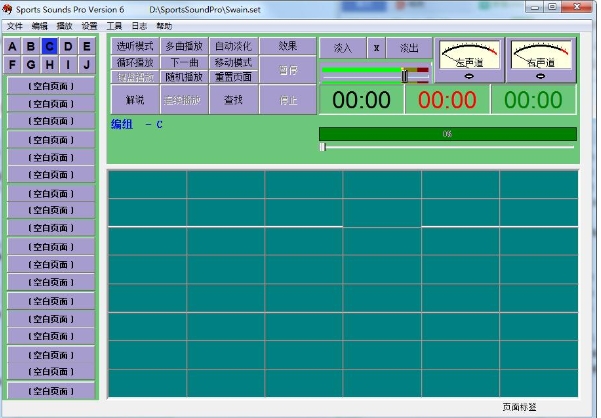The height and width of the screenshot is (418, 601).
Task: Open the 设置 menu
Action: click(89, 26)
